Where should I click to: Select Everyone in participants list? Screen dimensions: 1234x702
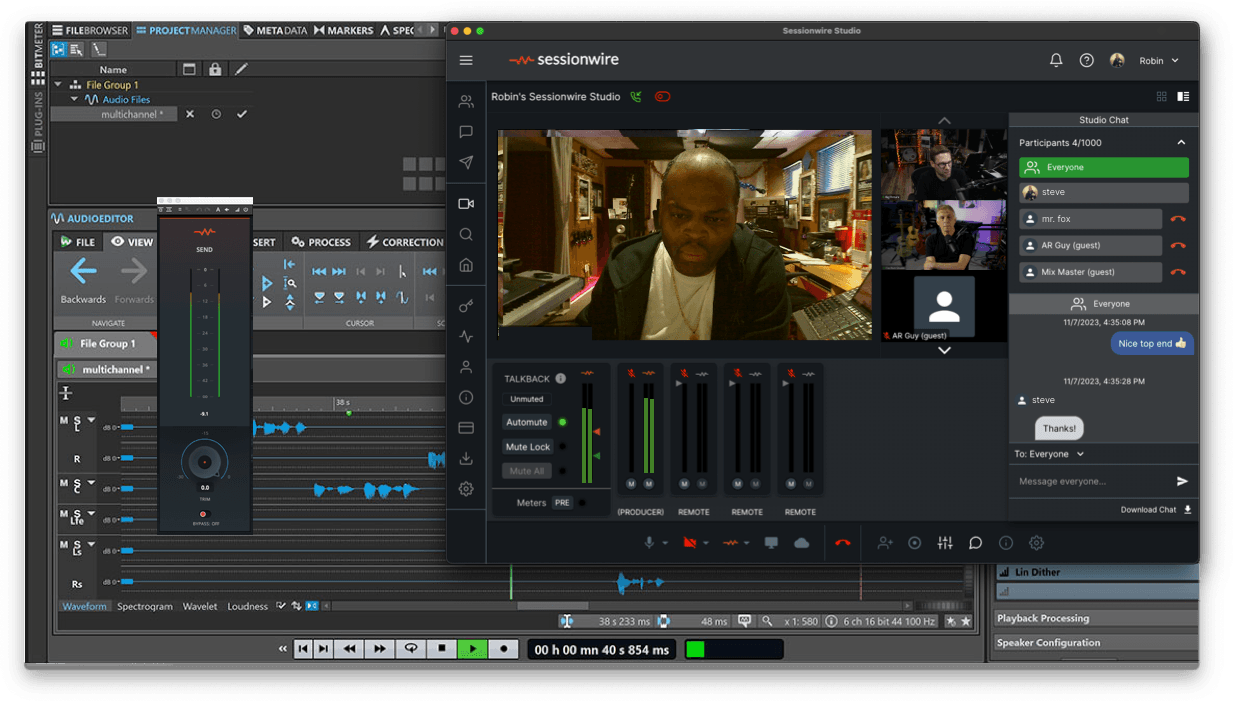(1104, 168)
